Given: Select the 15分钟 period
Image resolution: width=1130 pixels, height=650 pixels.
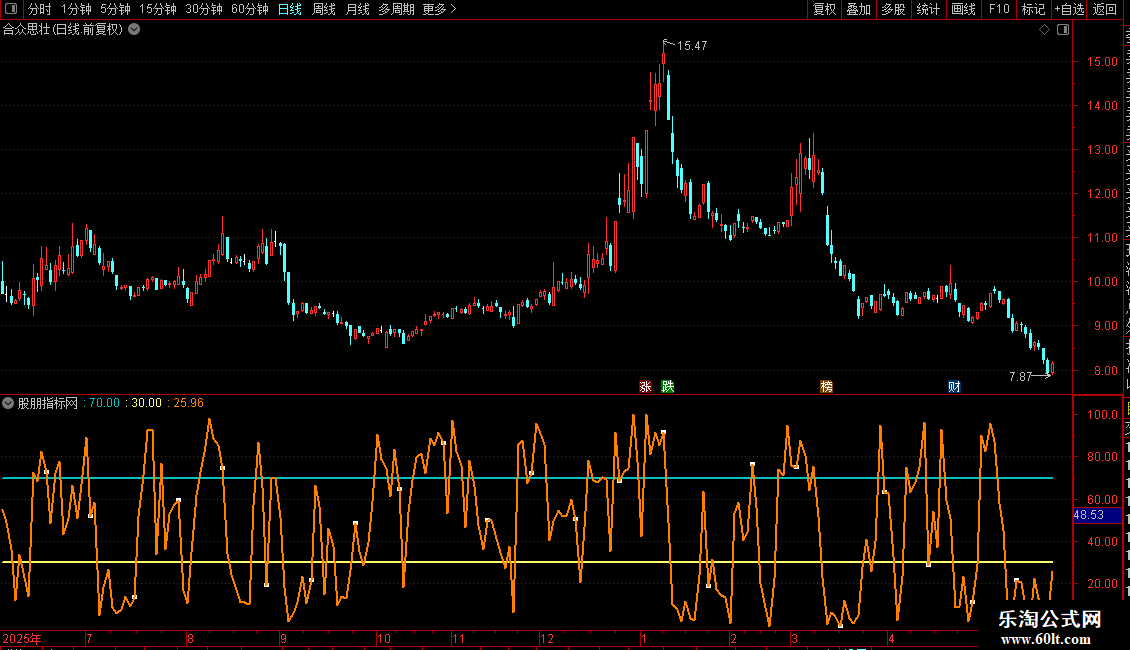Looking at the screenshot, I should (157, 9).
